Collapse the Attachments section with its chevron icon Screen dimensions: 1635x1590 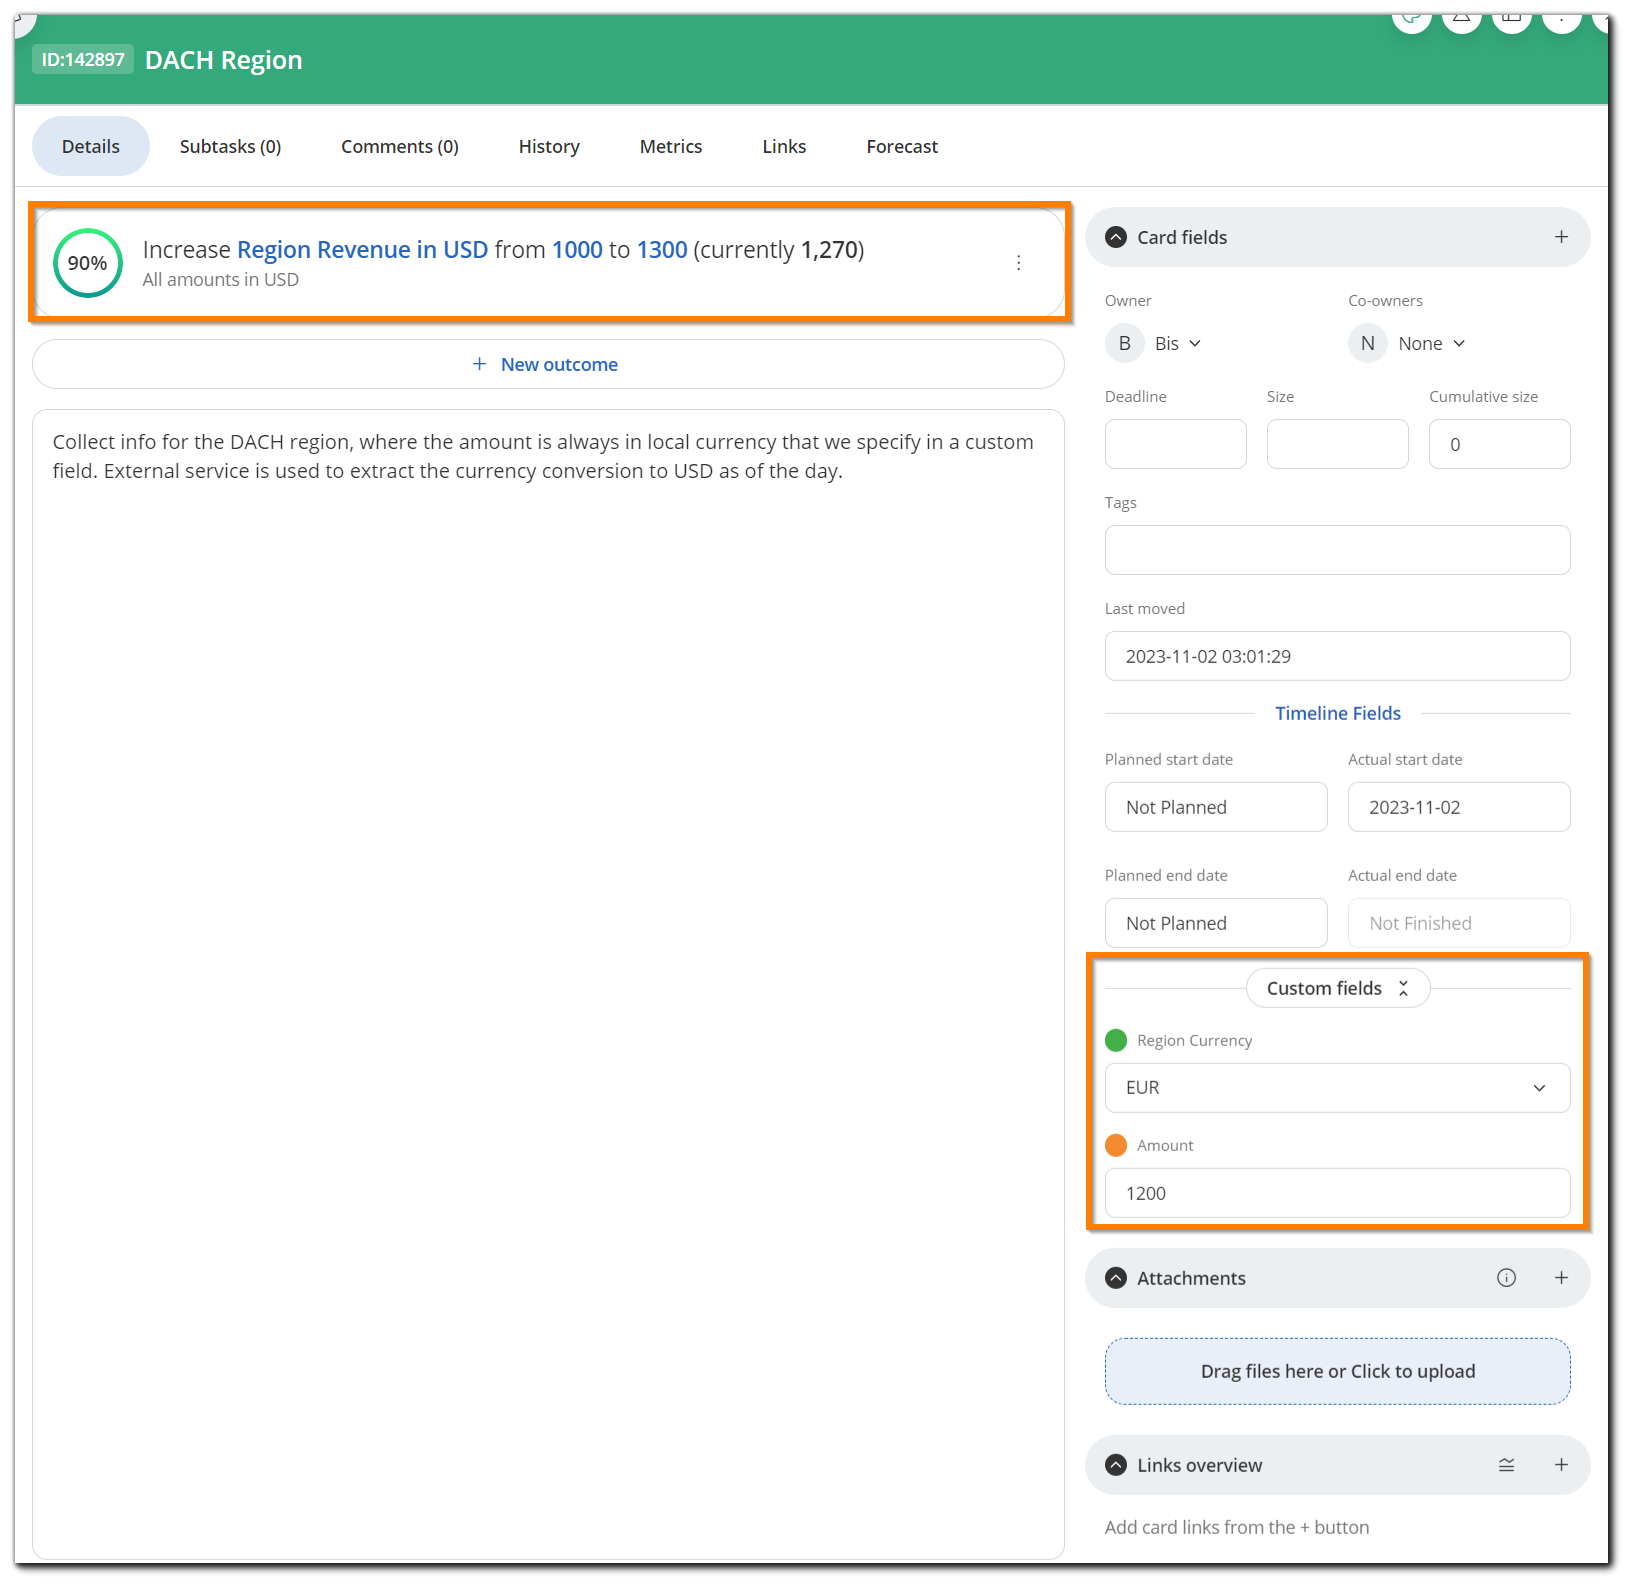[1116, 1278]
